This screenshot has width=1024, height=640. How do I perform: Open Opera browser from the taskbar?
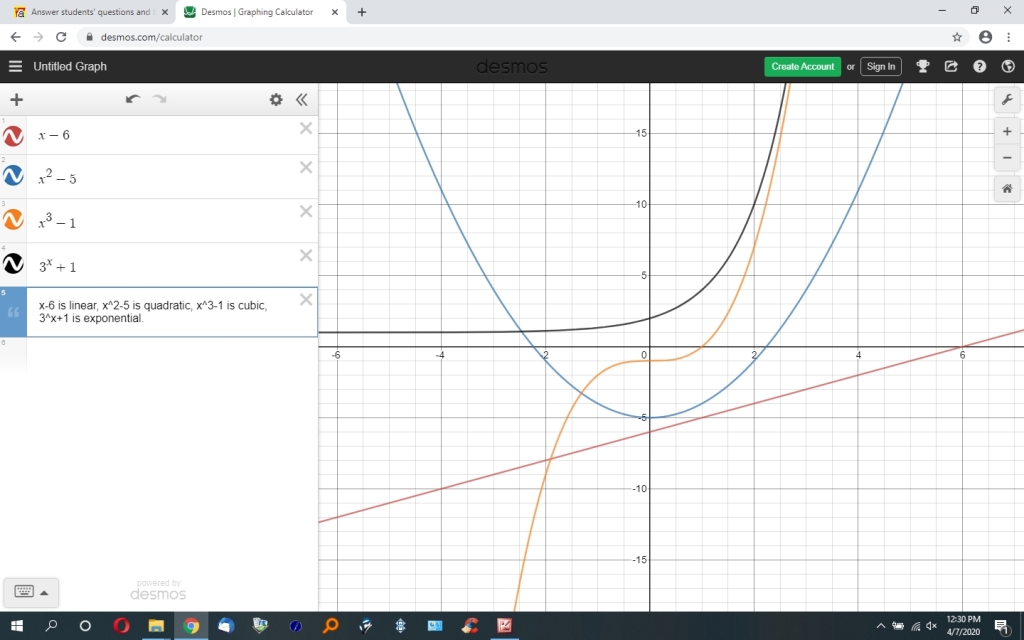click(121, 626)
